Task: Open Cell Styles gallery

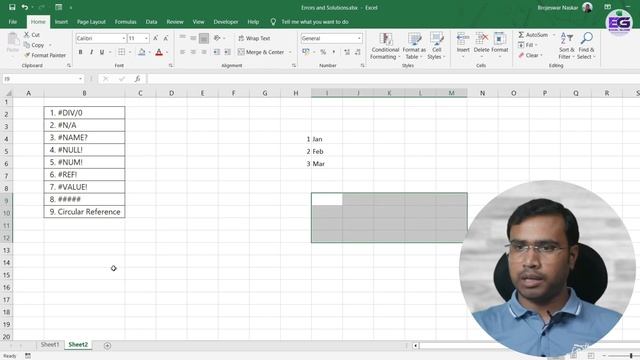Action: coord(436,46)
